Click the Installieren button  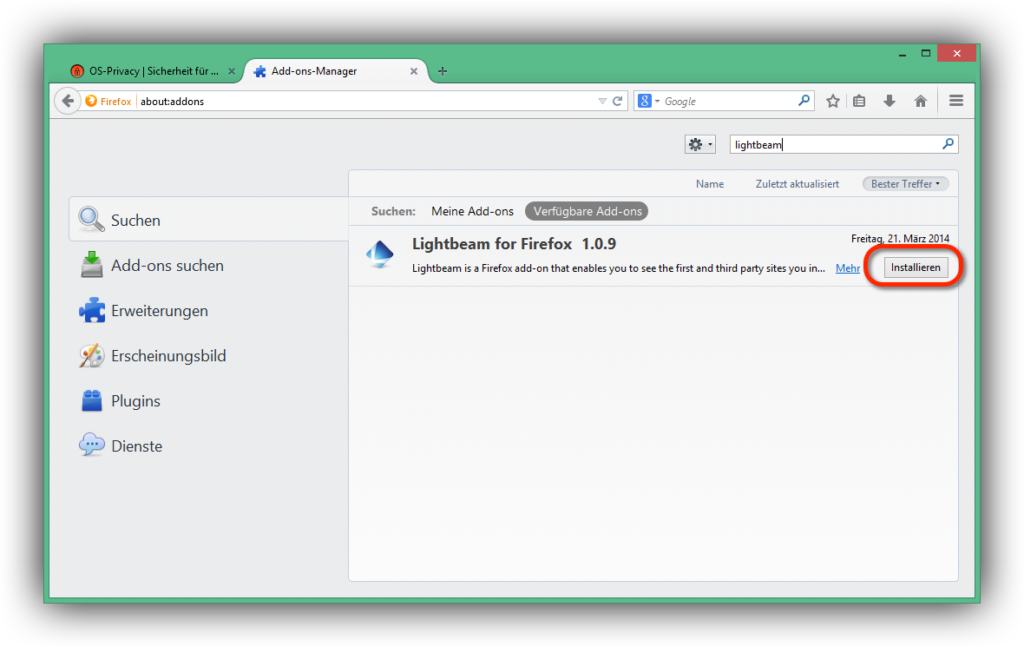point(916,267)
